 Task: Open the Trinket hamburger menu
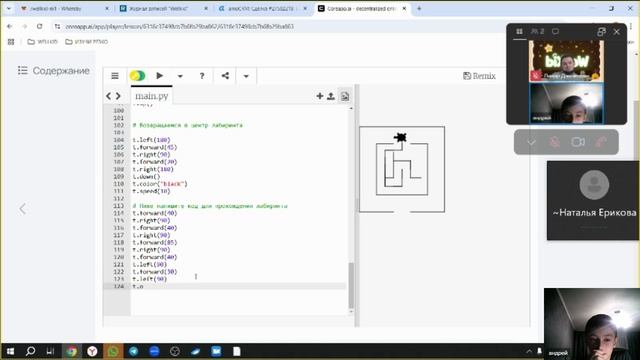(115, 76)
